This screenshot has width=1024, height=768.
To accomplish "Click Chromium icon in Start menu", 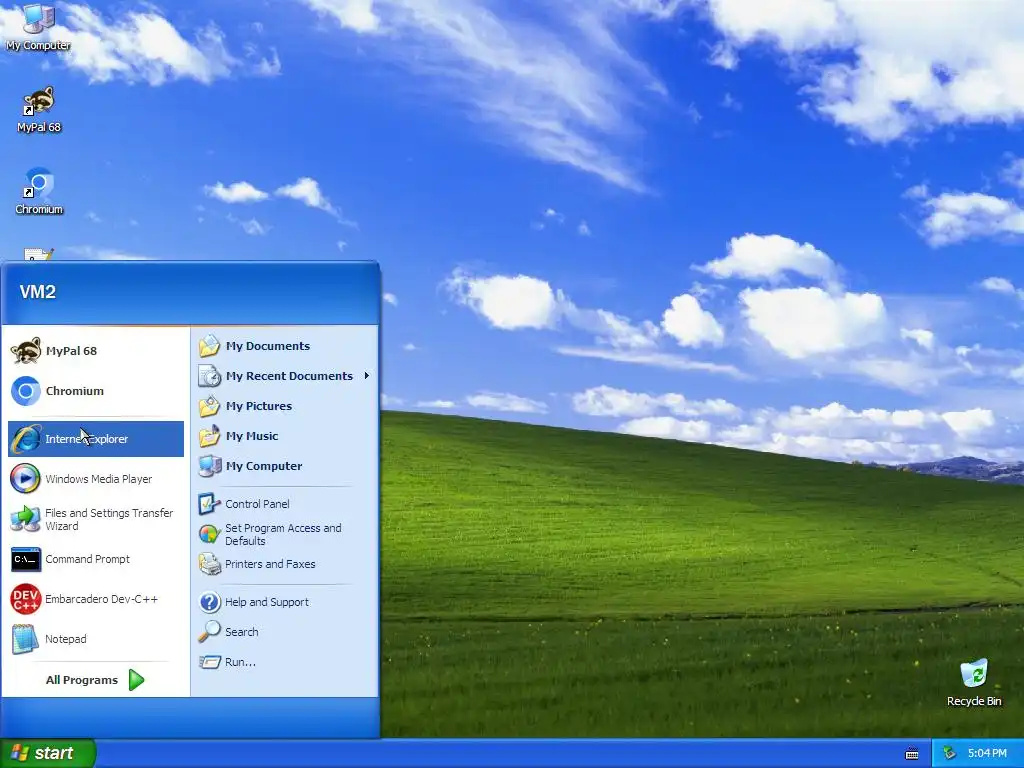I will (x=26, y=391).
